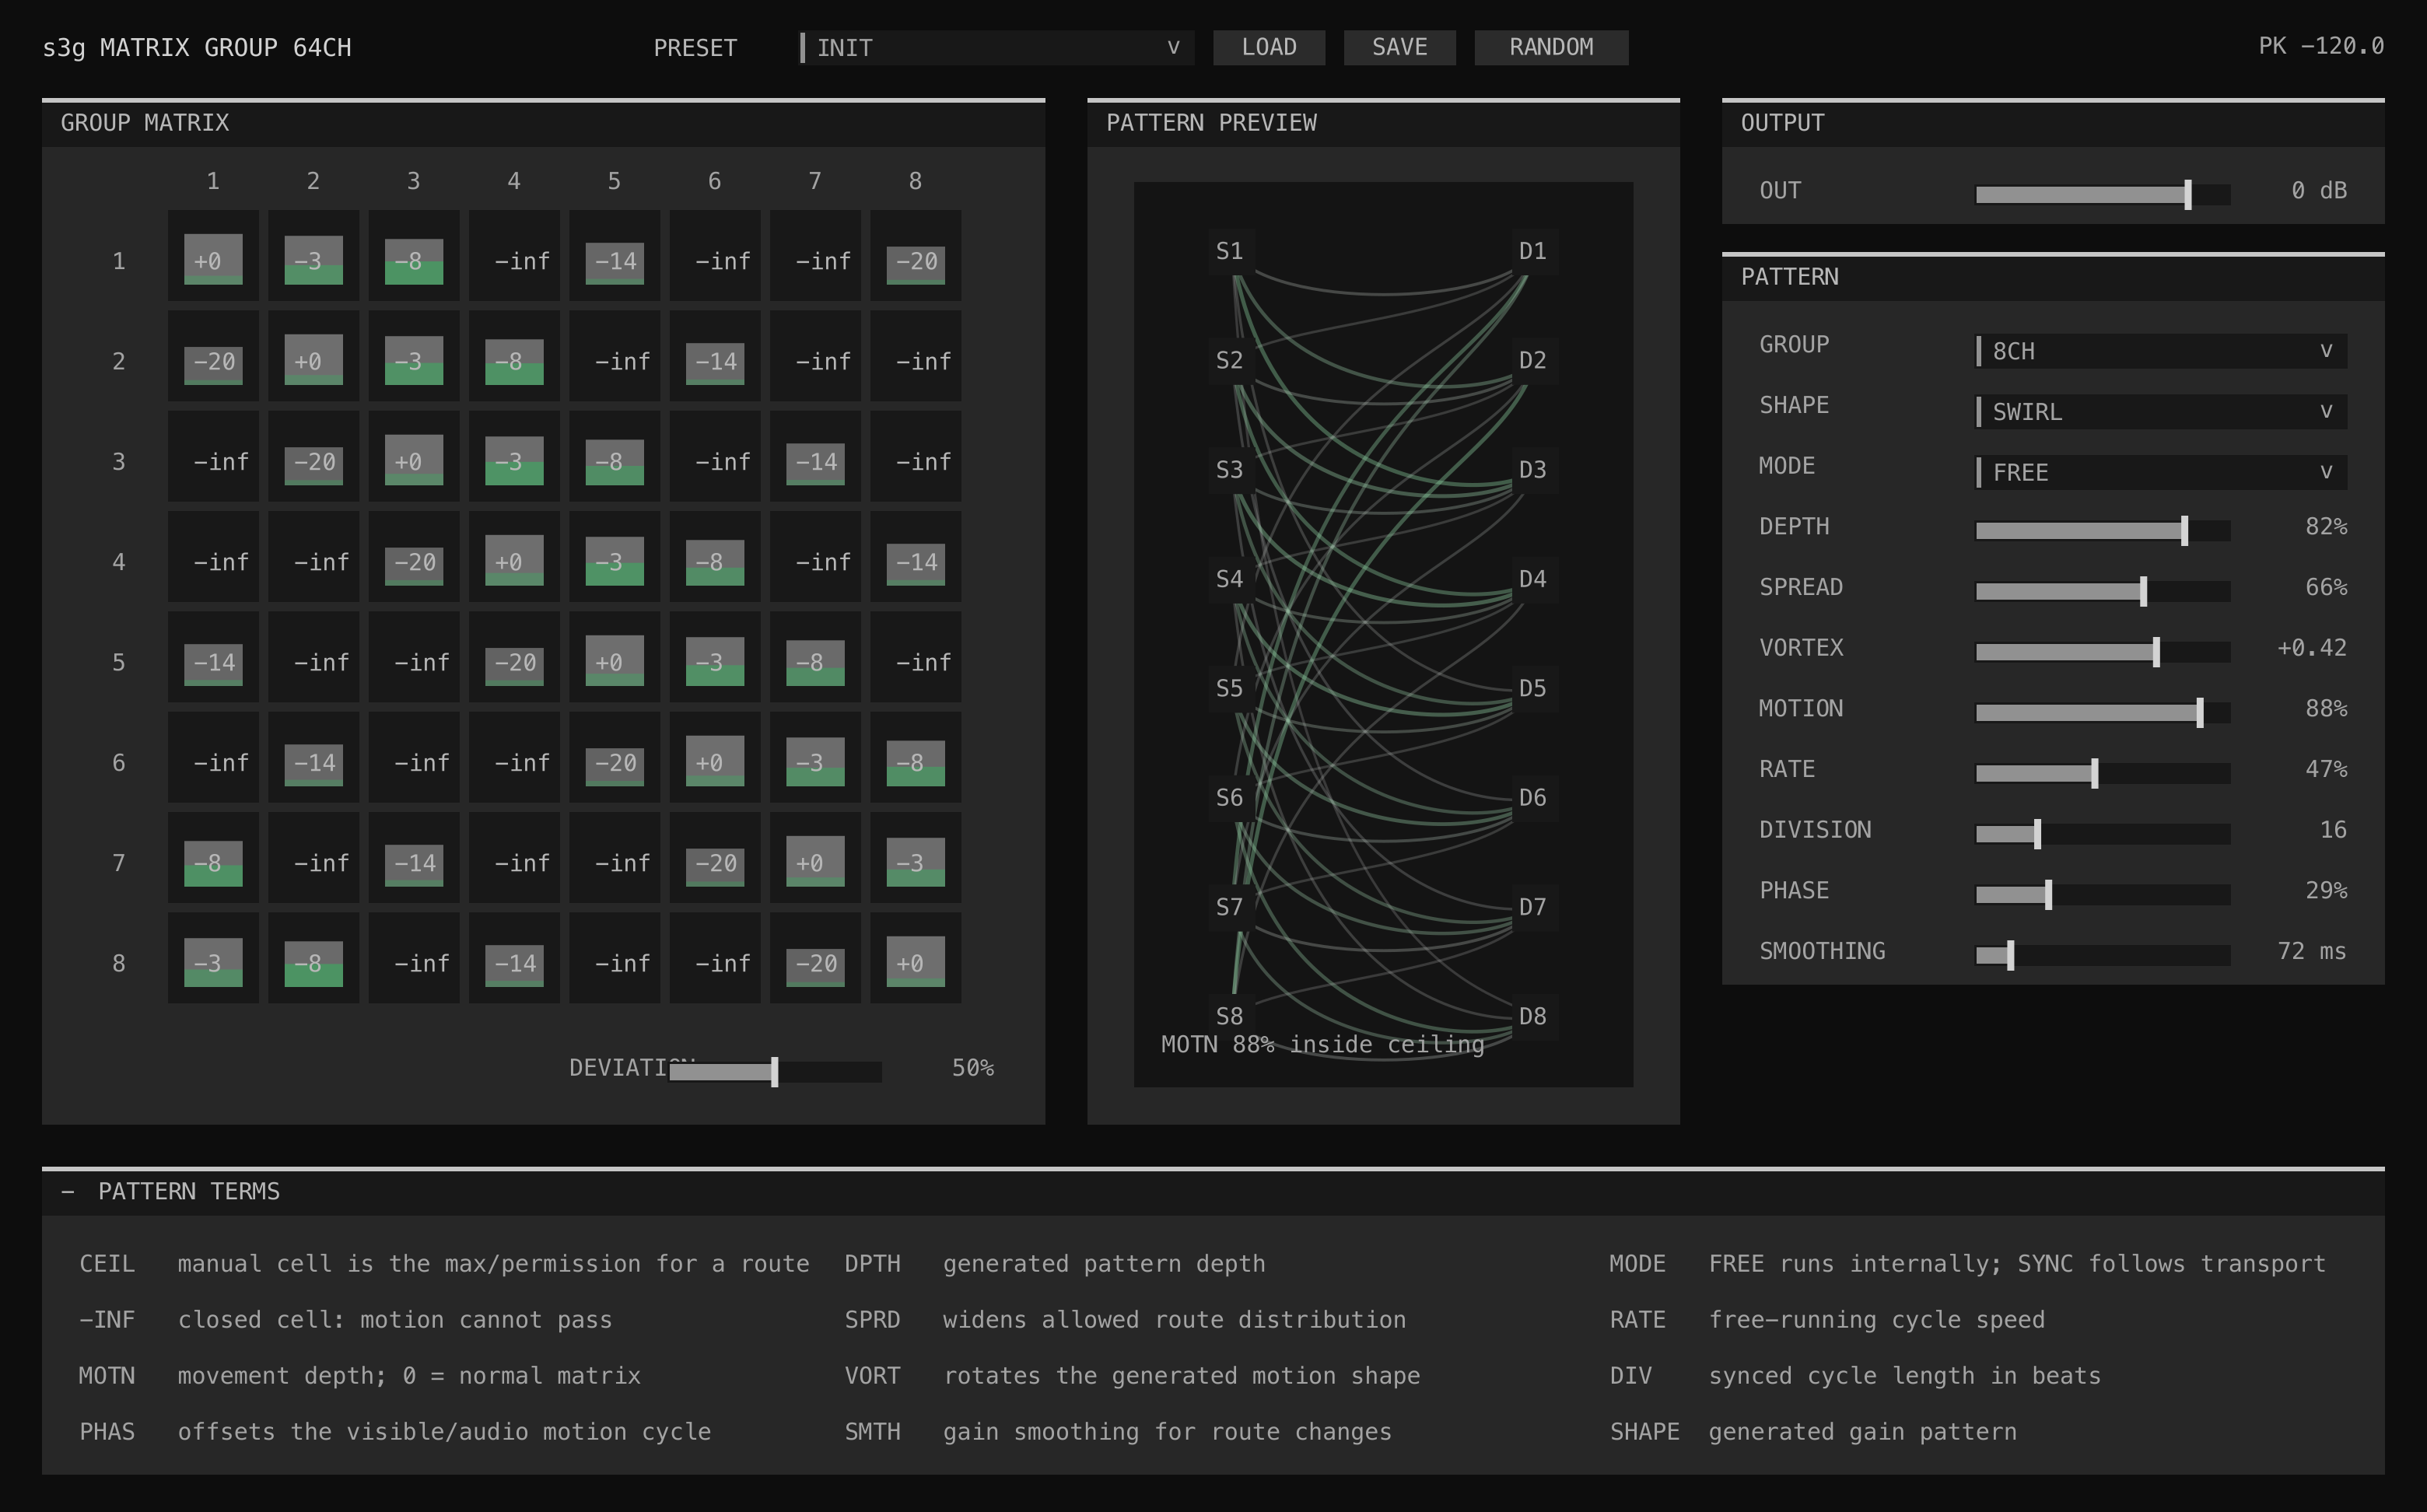Screen dimensions: 2427x1512
Task: Select matrix cell row 5 column 1 (-14)
Action: pyautogui.click(x=213, y=657)
